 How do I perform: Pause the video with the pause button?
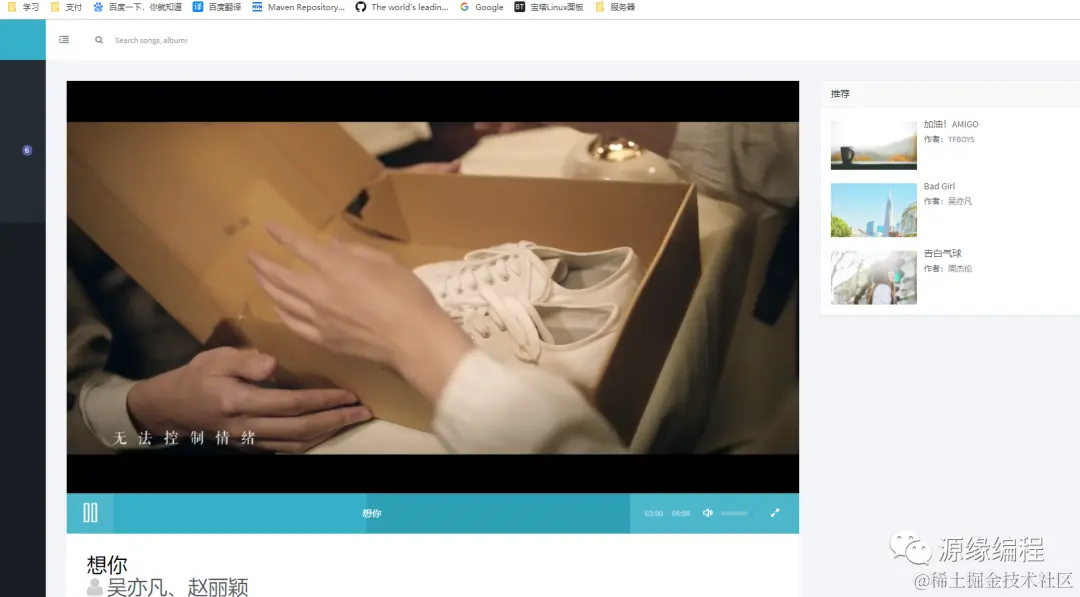[90, 513]
